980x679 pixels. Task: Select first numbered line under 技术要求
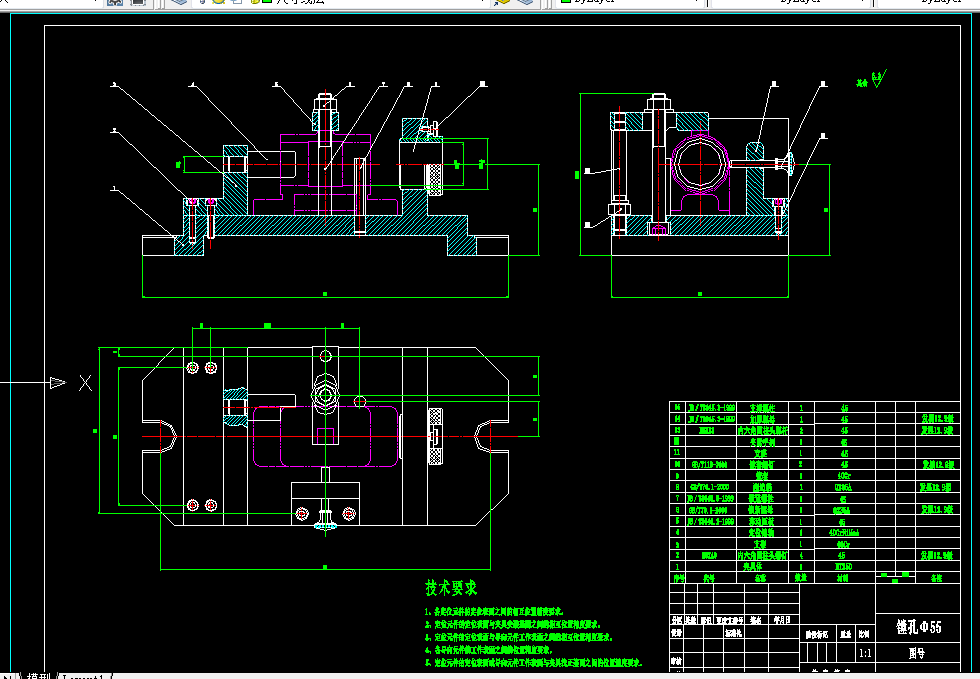pyautogui.click(x=494, y=611)
